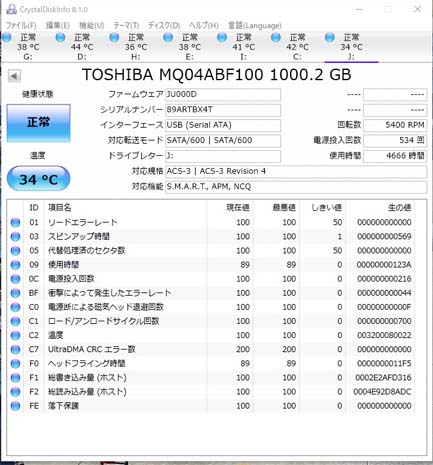Image resolution: width=433 pixels, height=465 pixels.
Task: Open the 機能(U) menu
Action: (91, 25)
